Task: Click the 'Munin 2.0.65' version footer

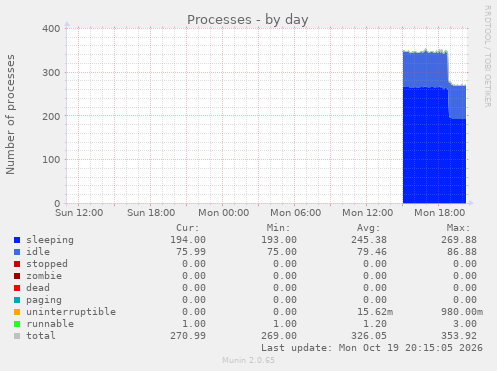Action: (248, 360)
